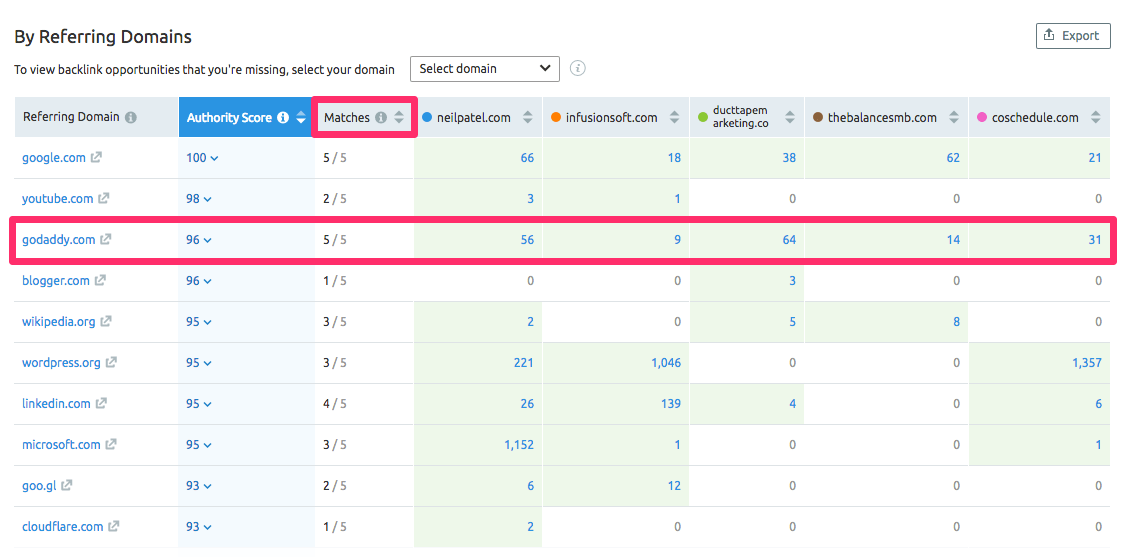The width and height of the screenshot is (1125, 557).
Task: Click coschedule.com pink color dot
Action: (982, 118)
